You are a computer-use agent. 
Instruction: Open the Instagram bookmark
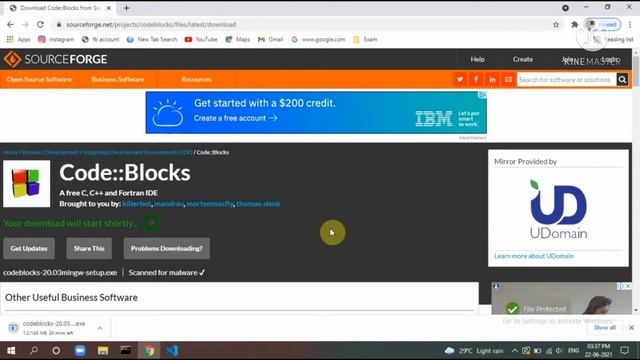56,39
